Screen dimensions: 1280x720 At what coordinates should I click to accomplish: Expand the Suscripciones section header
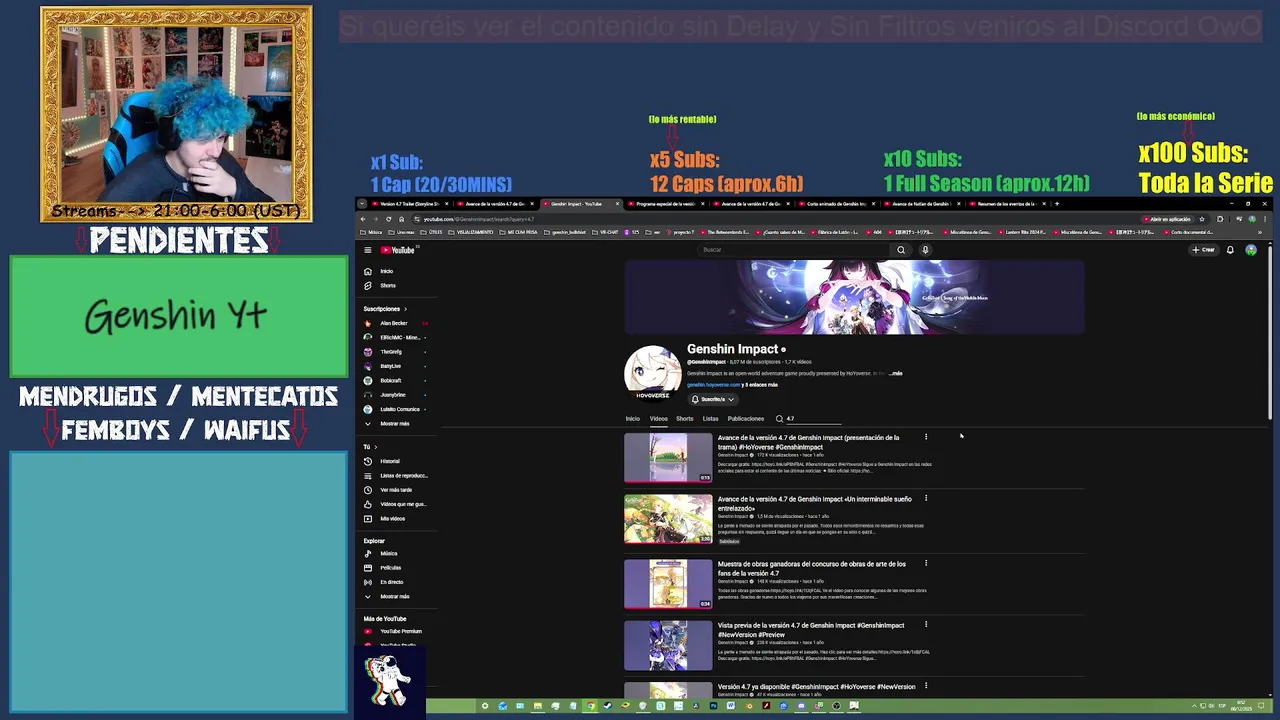385,309
